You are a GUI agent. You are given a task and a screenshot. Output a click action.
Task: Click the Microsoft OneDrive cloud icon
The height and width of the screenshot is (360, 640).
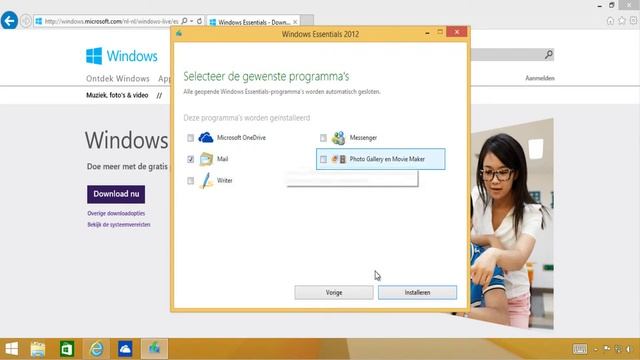tap(206, 138)
